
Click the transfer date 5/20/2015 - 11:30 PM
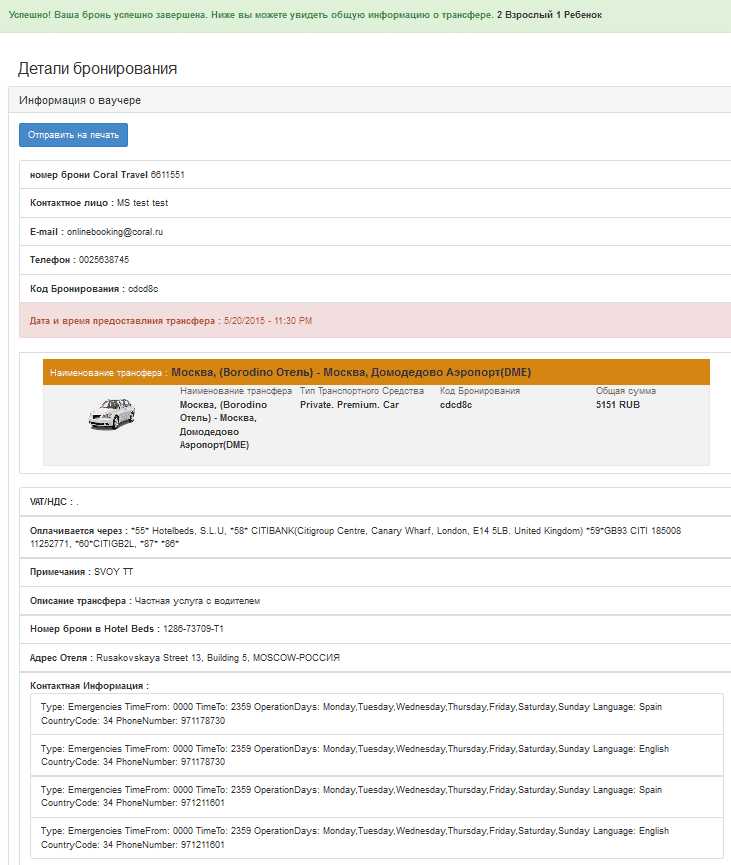tap(268, 321)
